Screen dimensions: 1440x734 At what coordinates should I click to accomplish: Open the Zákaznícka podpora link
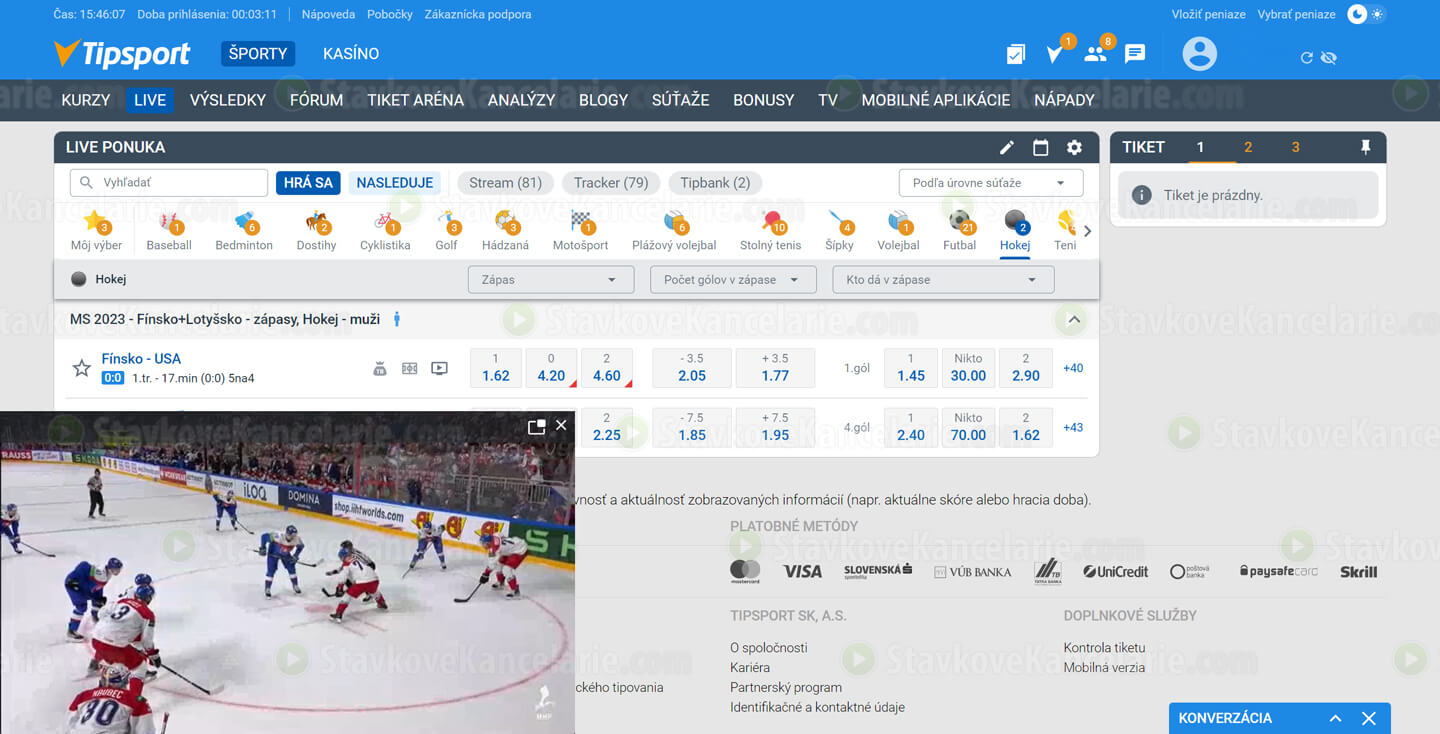[478, 14]
